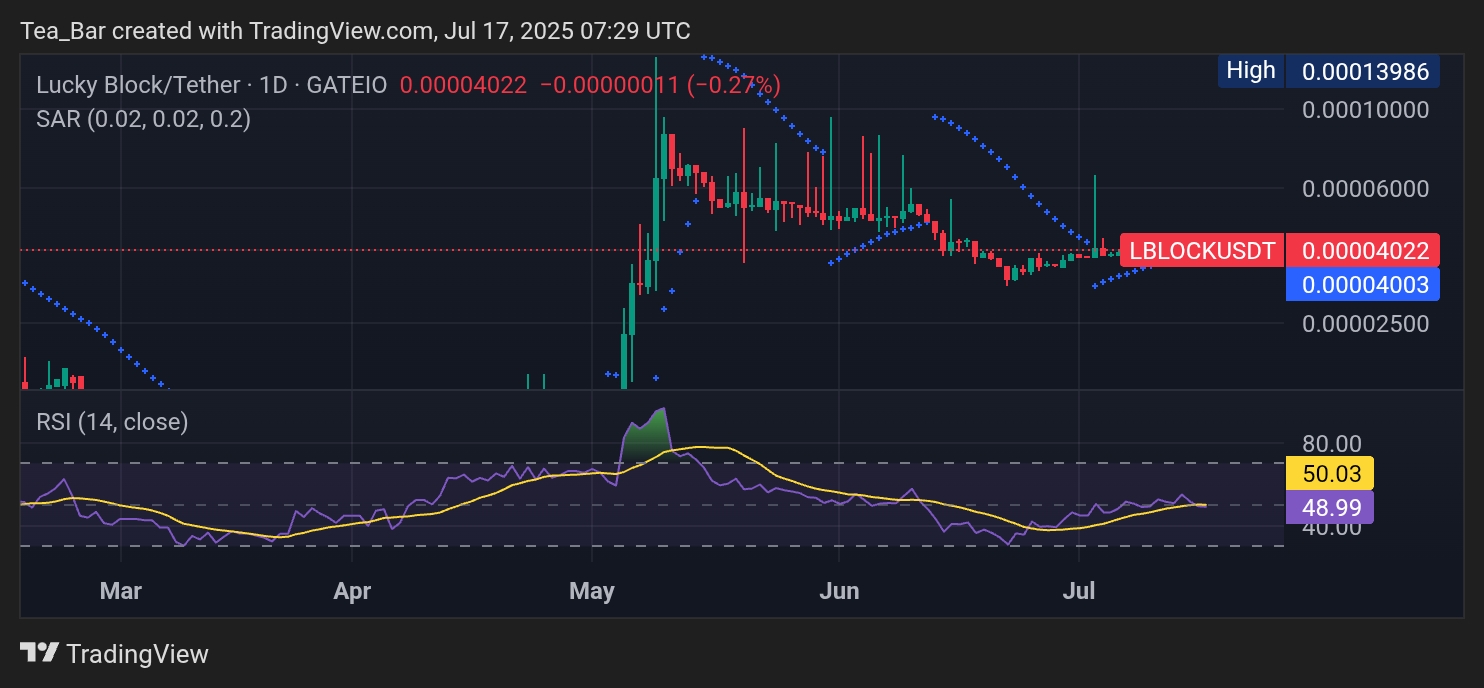This screenshot has height=688, width=1484.
Task: Click the −0.00000011 (−0.27%) change value
Action: click(x=660, y=85)
